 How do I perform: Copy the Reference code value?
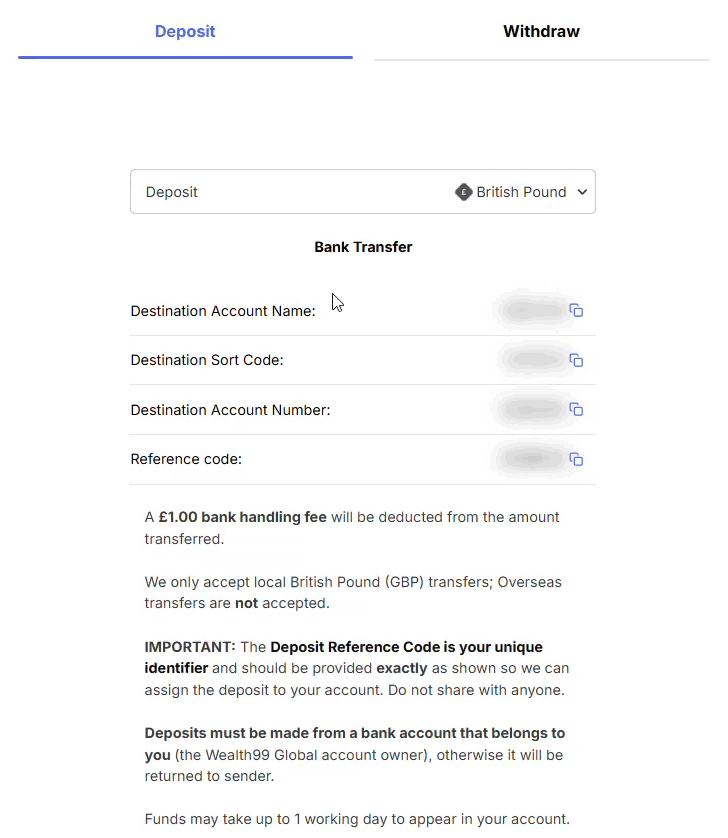click(x=576, y=459)
